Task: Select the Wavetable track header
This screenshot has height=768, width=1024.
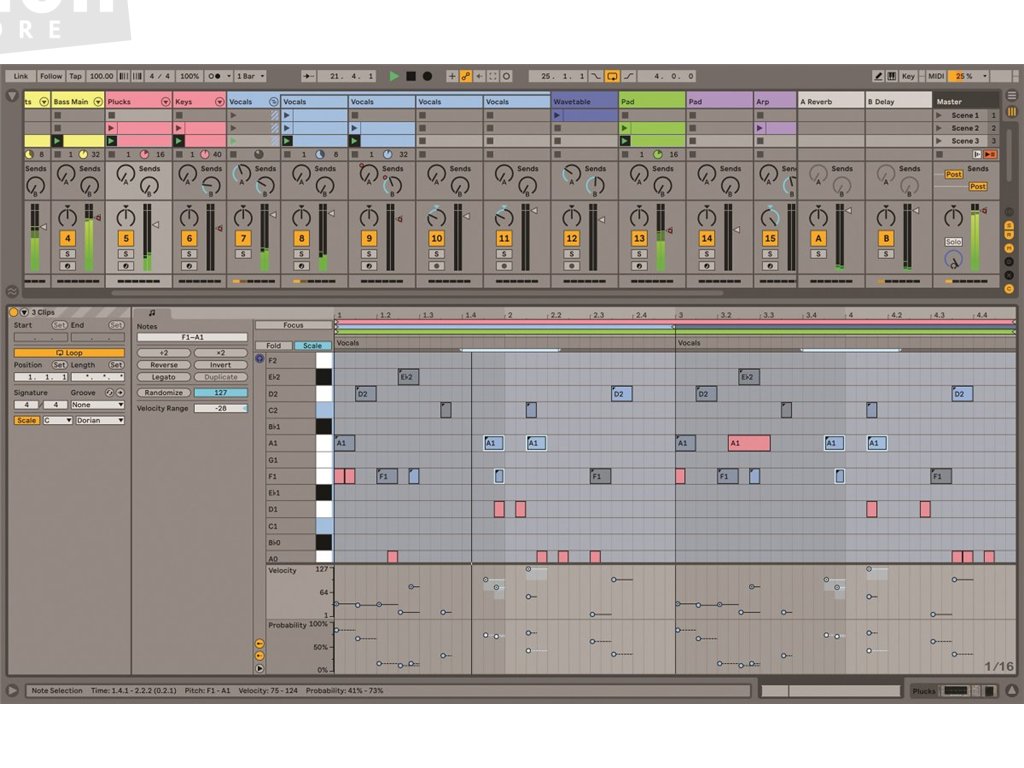Action: point(584,101)
